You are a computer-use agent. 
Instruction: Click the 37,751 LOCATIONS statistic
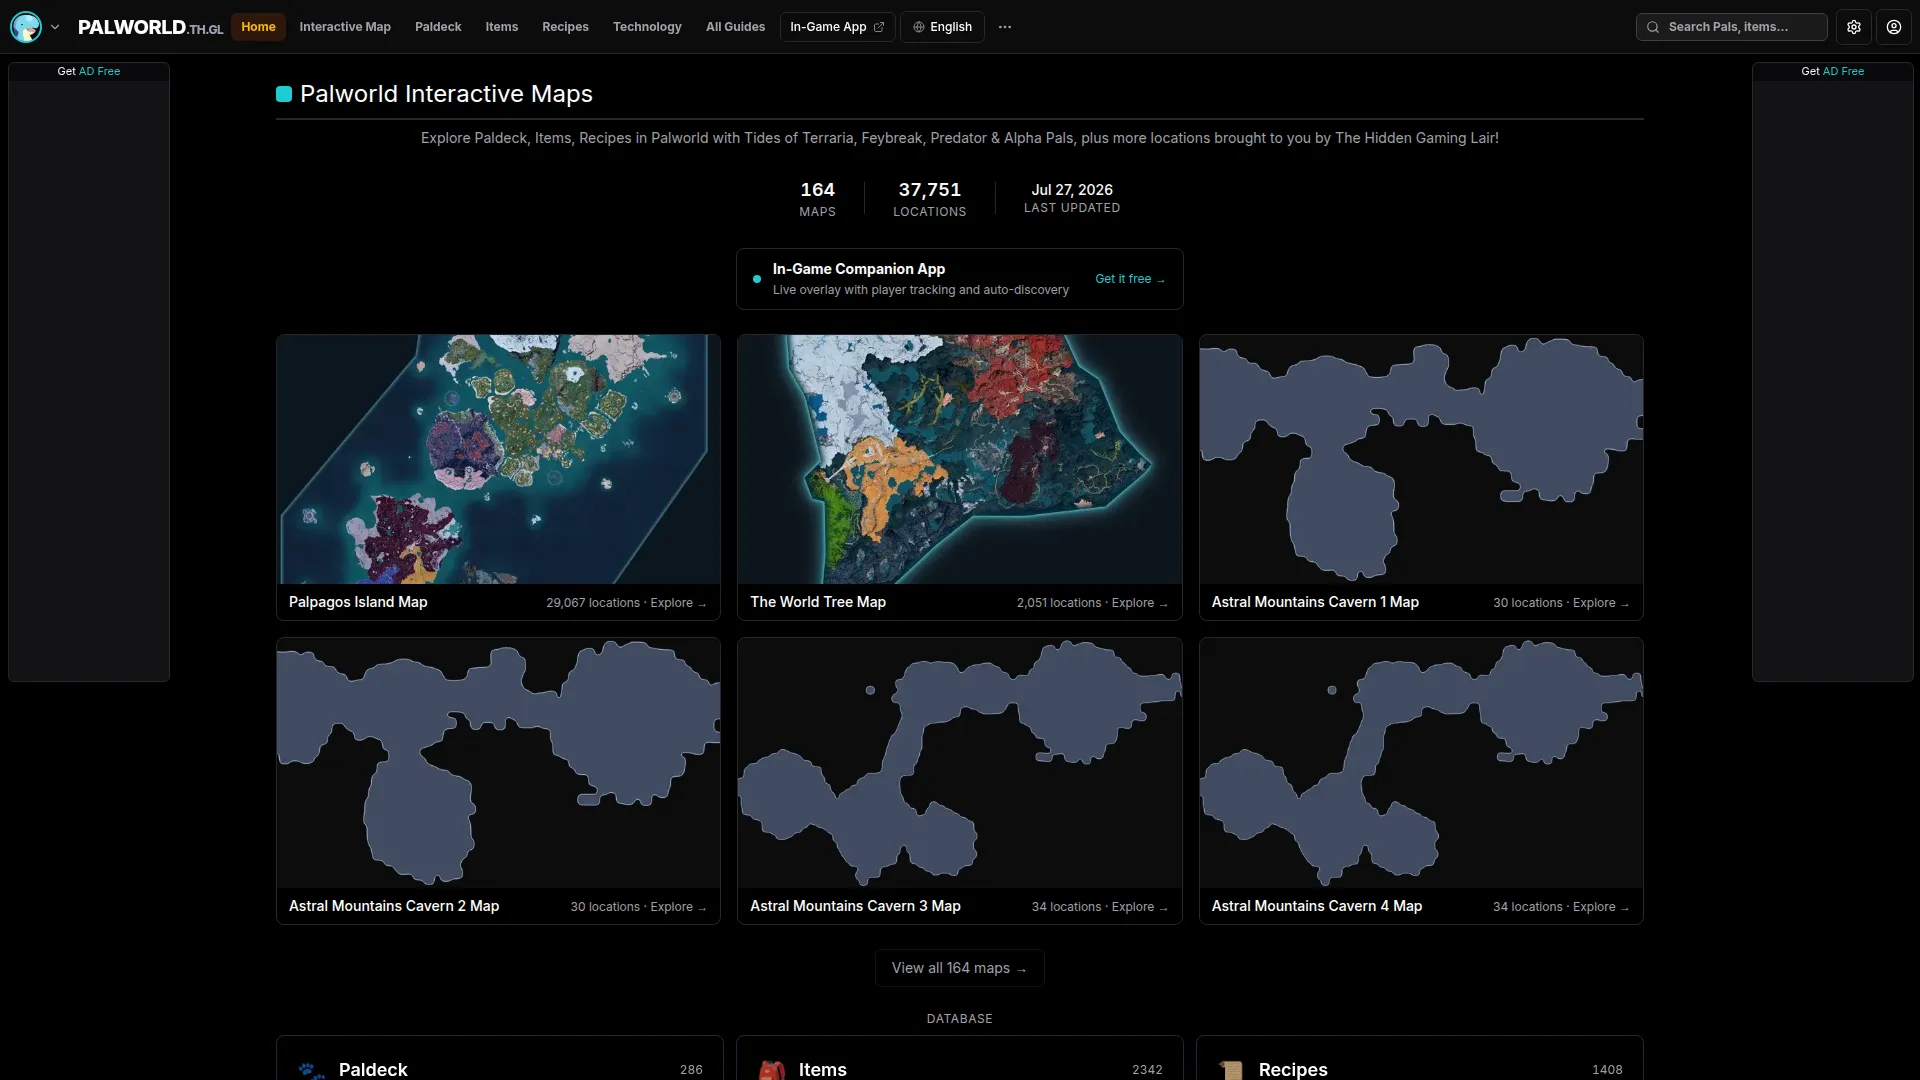tap(930, 198)
